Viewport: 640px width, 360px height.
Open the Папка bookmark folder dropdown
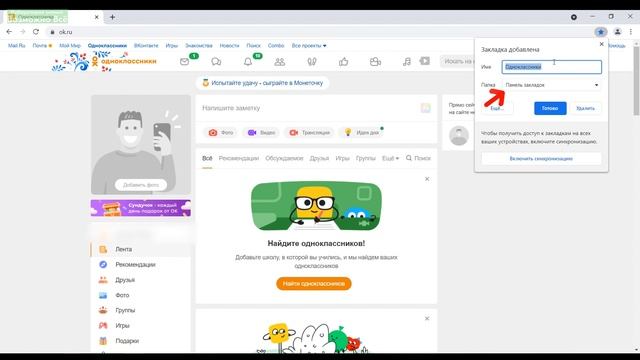[552, 85]
